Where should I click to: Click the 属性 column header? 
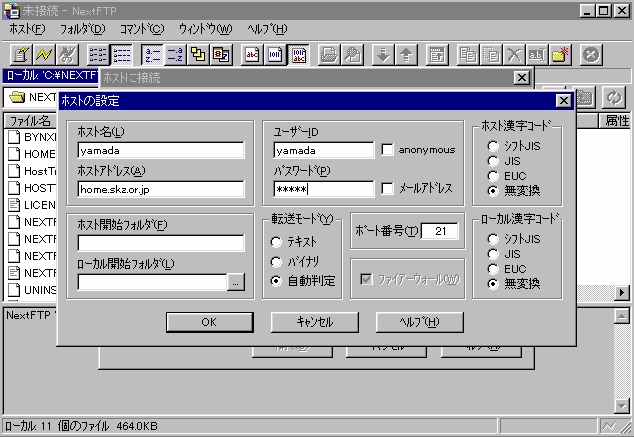click(x=615, y=120)
